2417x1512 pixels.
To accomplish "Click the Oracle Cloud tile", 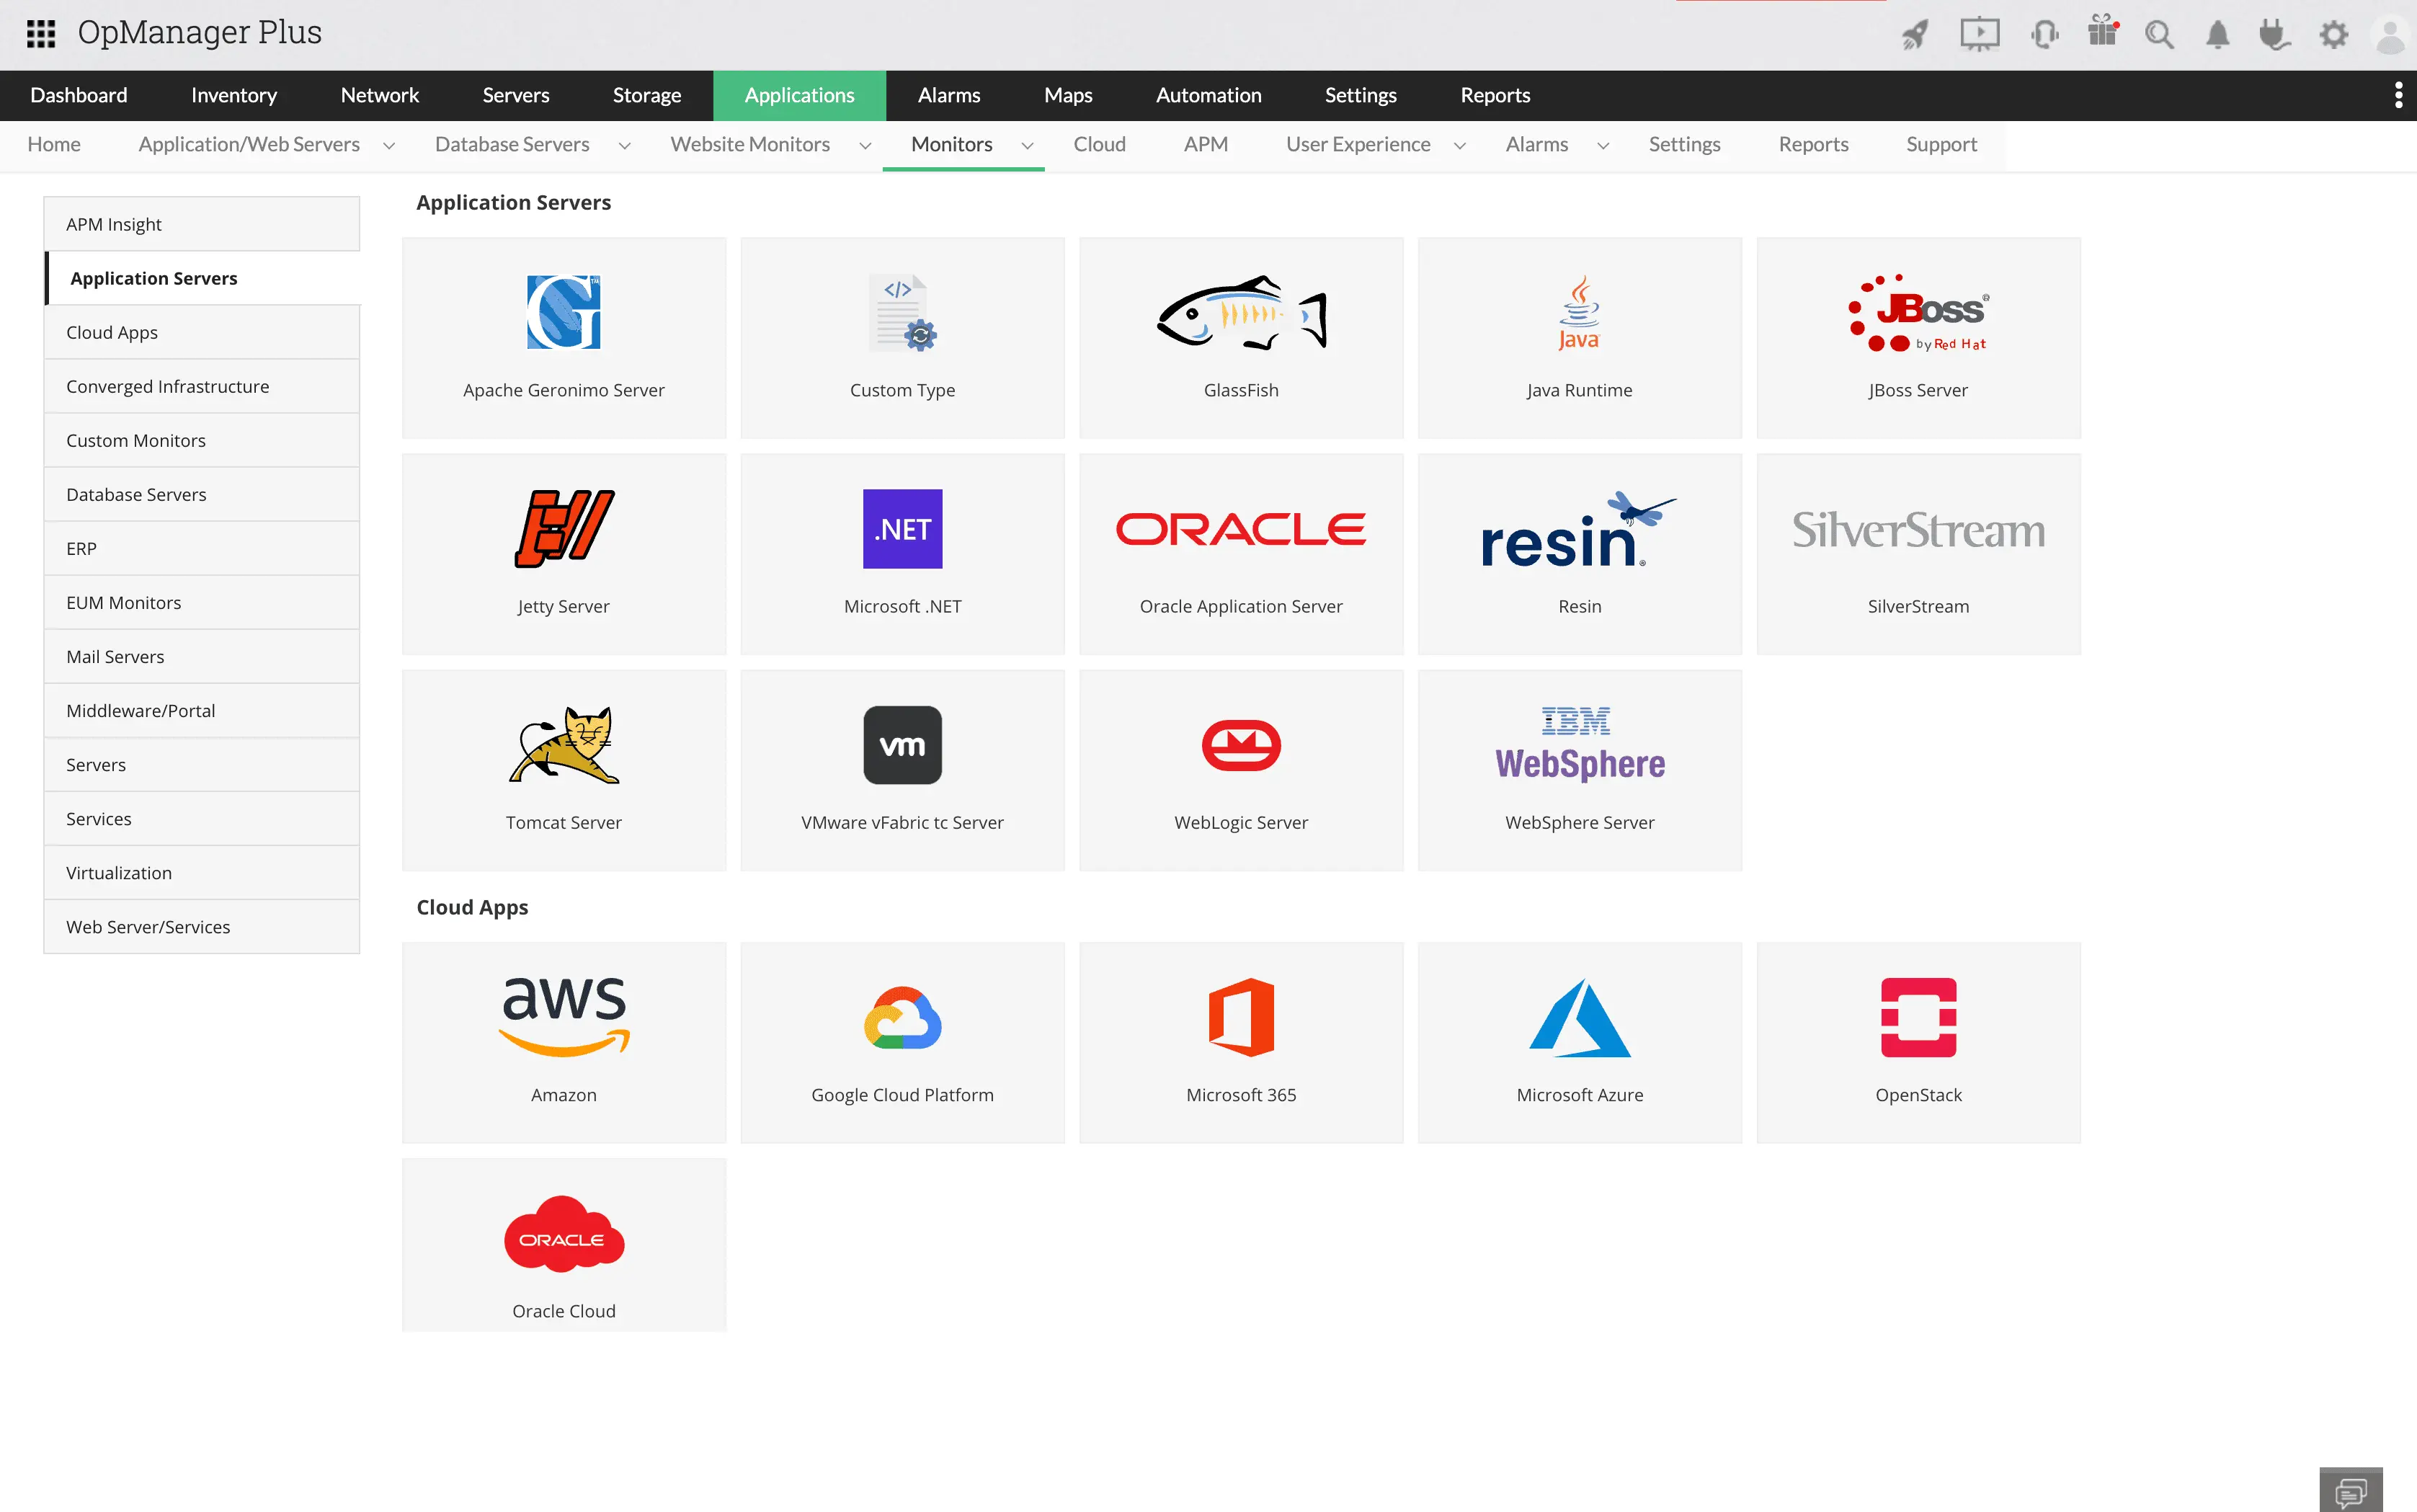I will (563, 1243).
